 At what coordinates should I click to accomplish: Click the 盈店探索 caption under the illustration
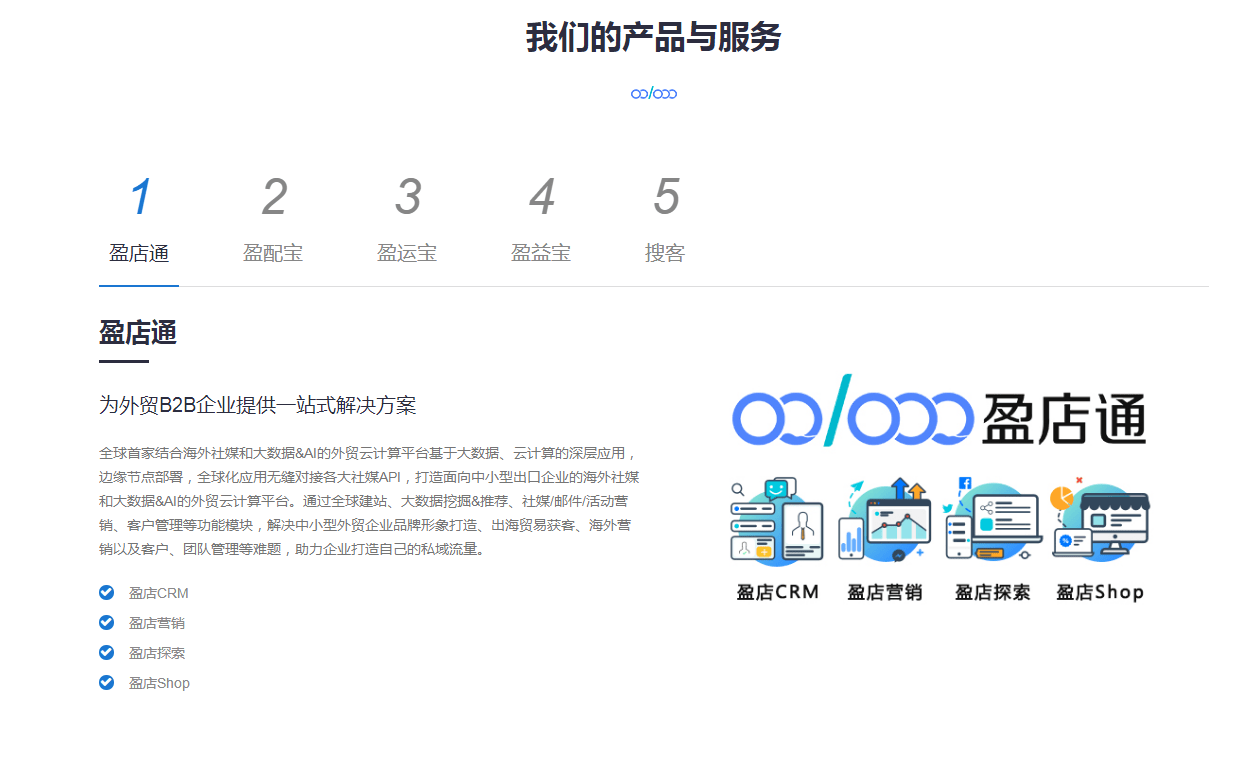tap(992, 592)
